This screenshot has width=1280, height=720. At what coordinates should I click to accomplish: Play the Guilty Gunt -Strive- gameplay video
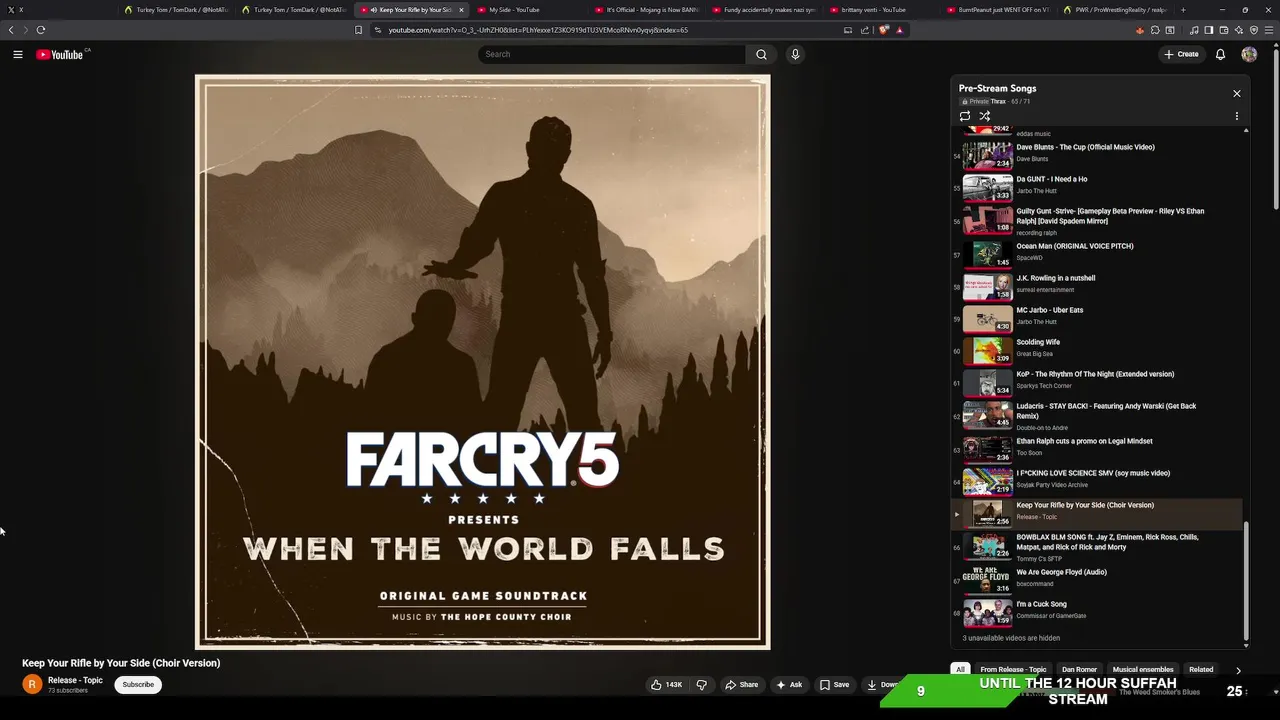pos(1098,221)
